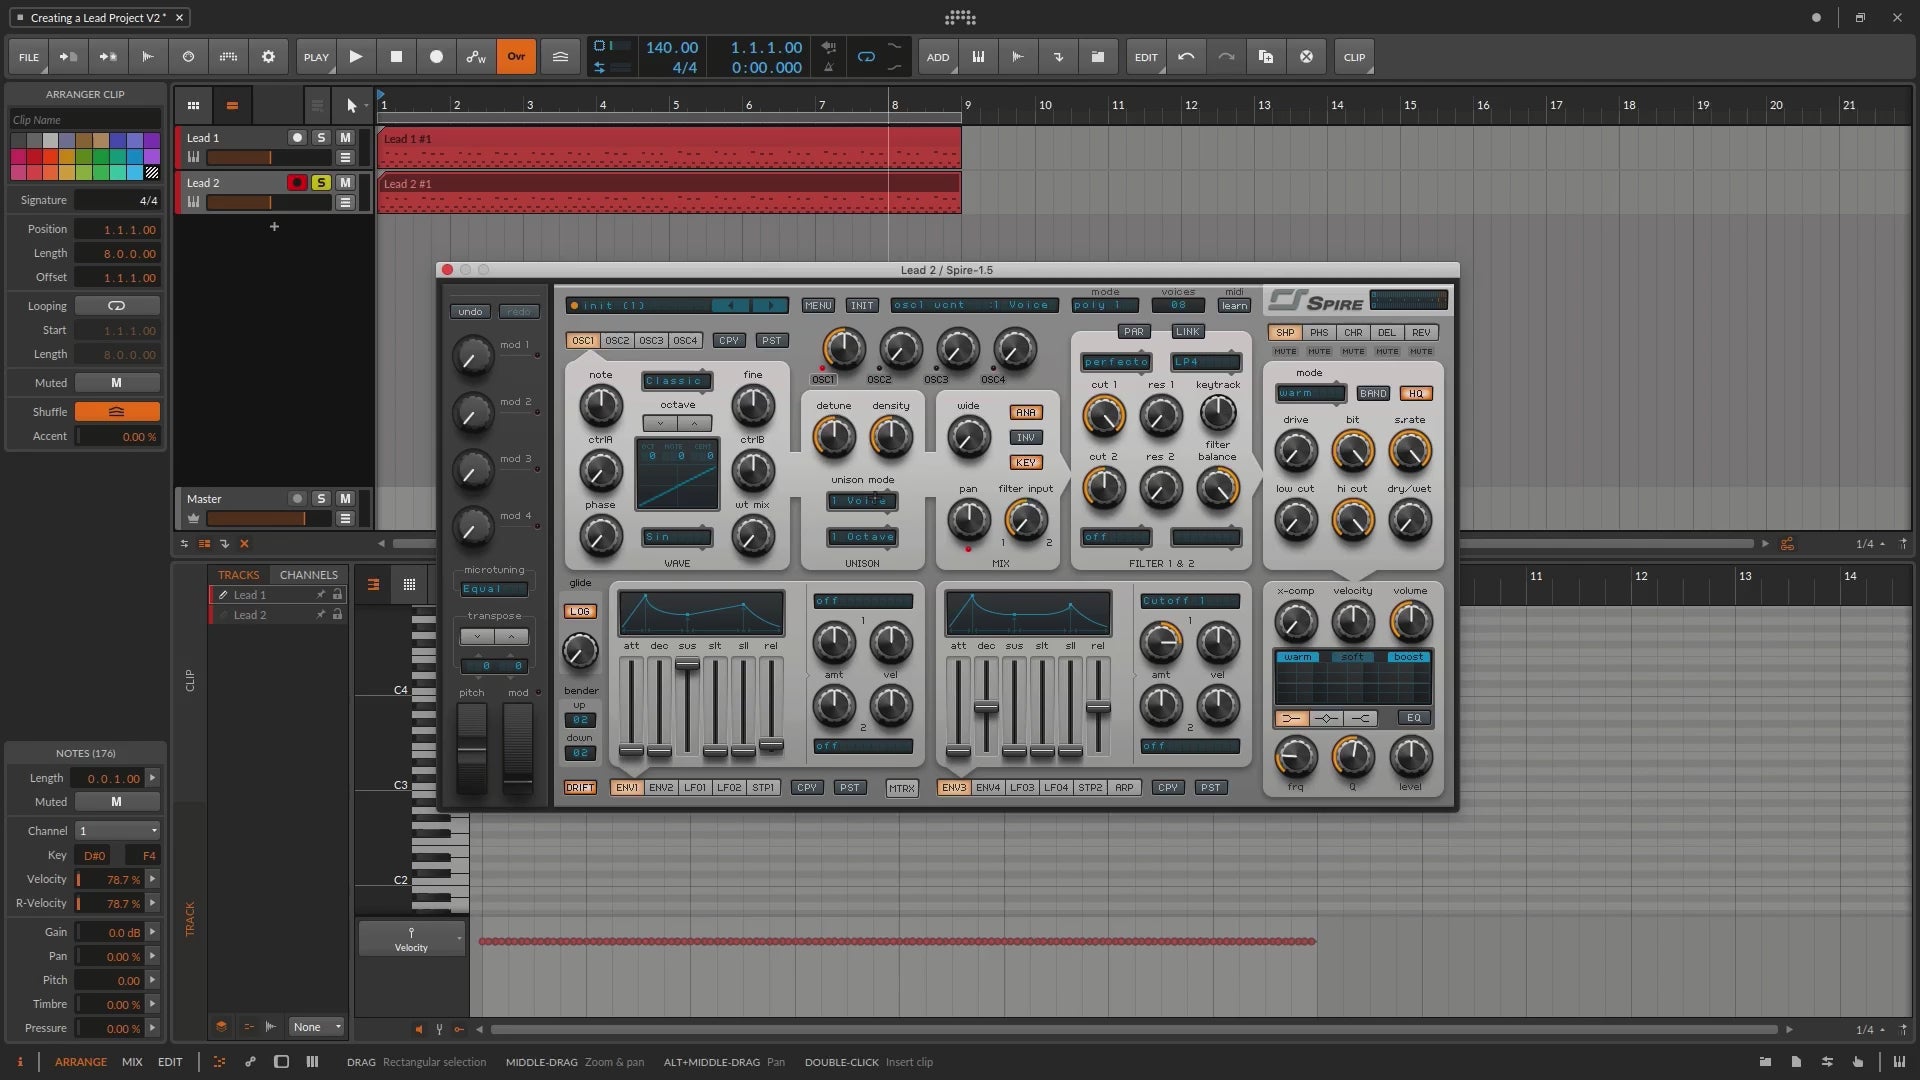The width and height of the screenshot is (1920, 1080).
Task: Toggle clip Looping button
Action: pyautogui.click(x=117, y=306)
